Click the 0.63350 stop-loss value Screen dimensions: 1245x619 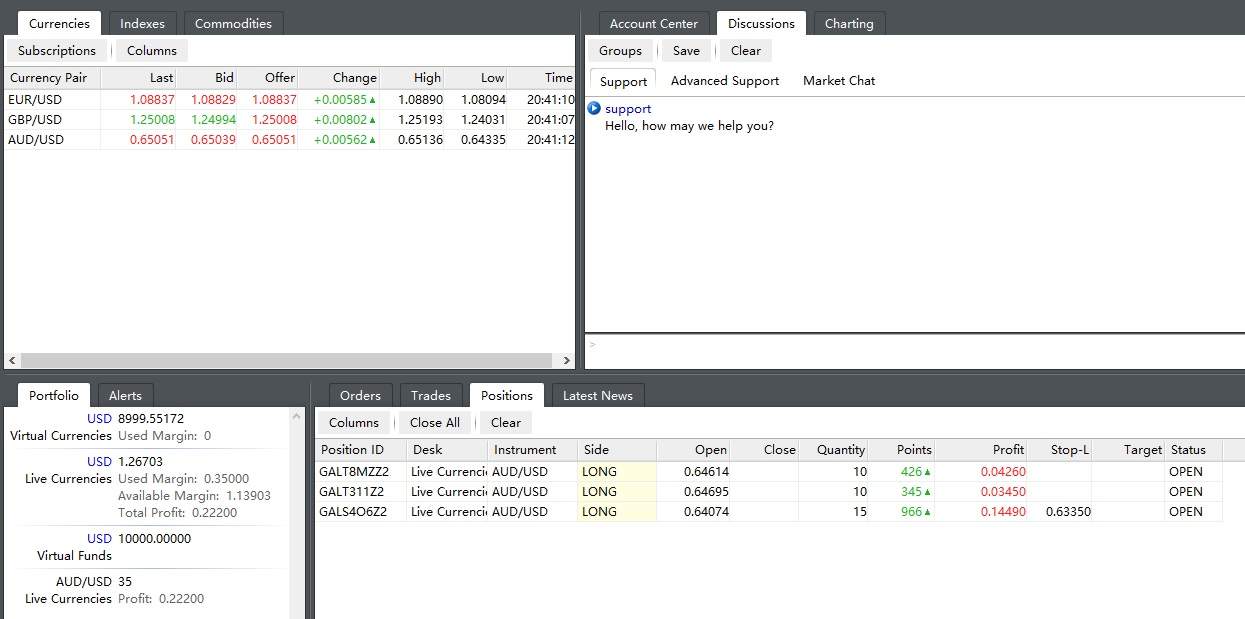1068,512
